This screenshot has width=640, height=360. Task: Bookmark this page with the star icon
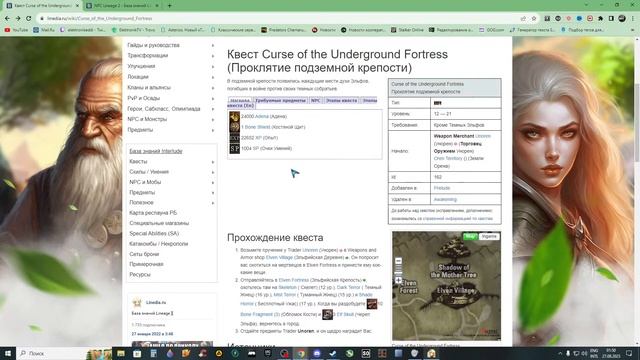pos(534,18)
